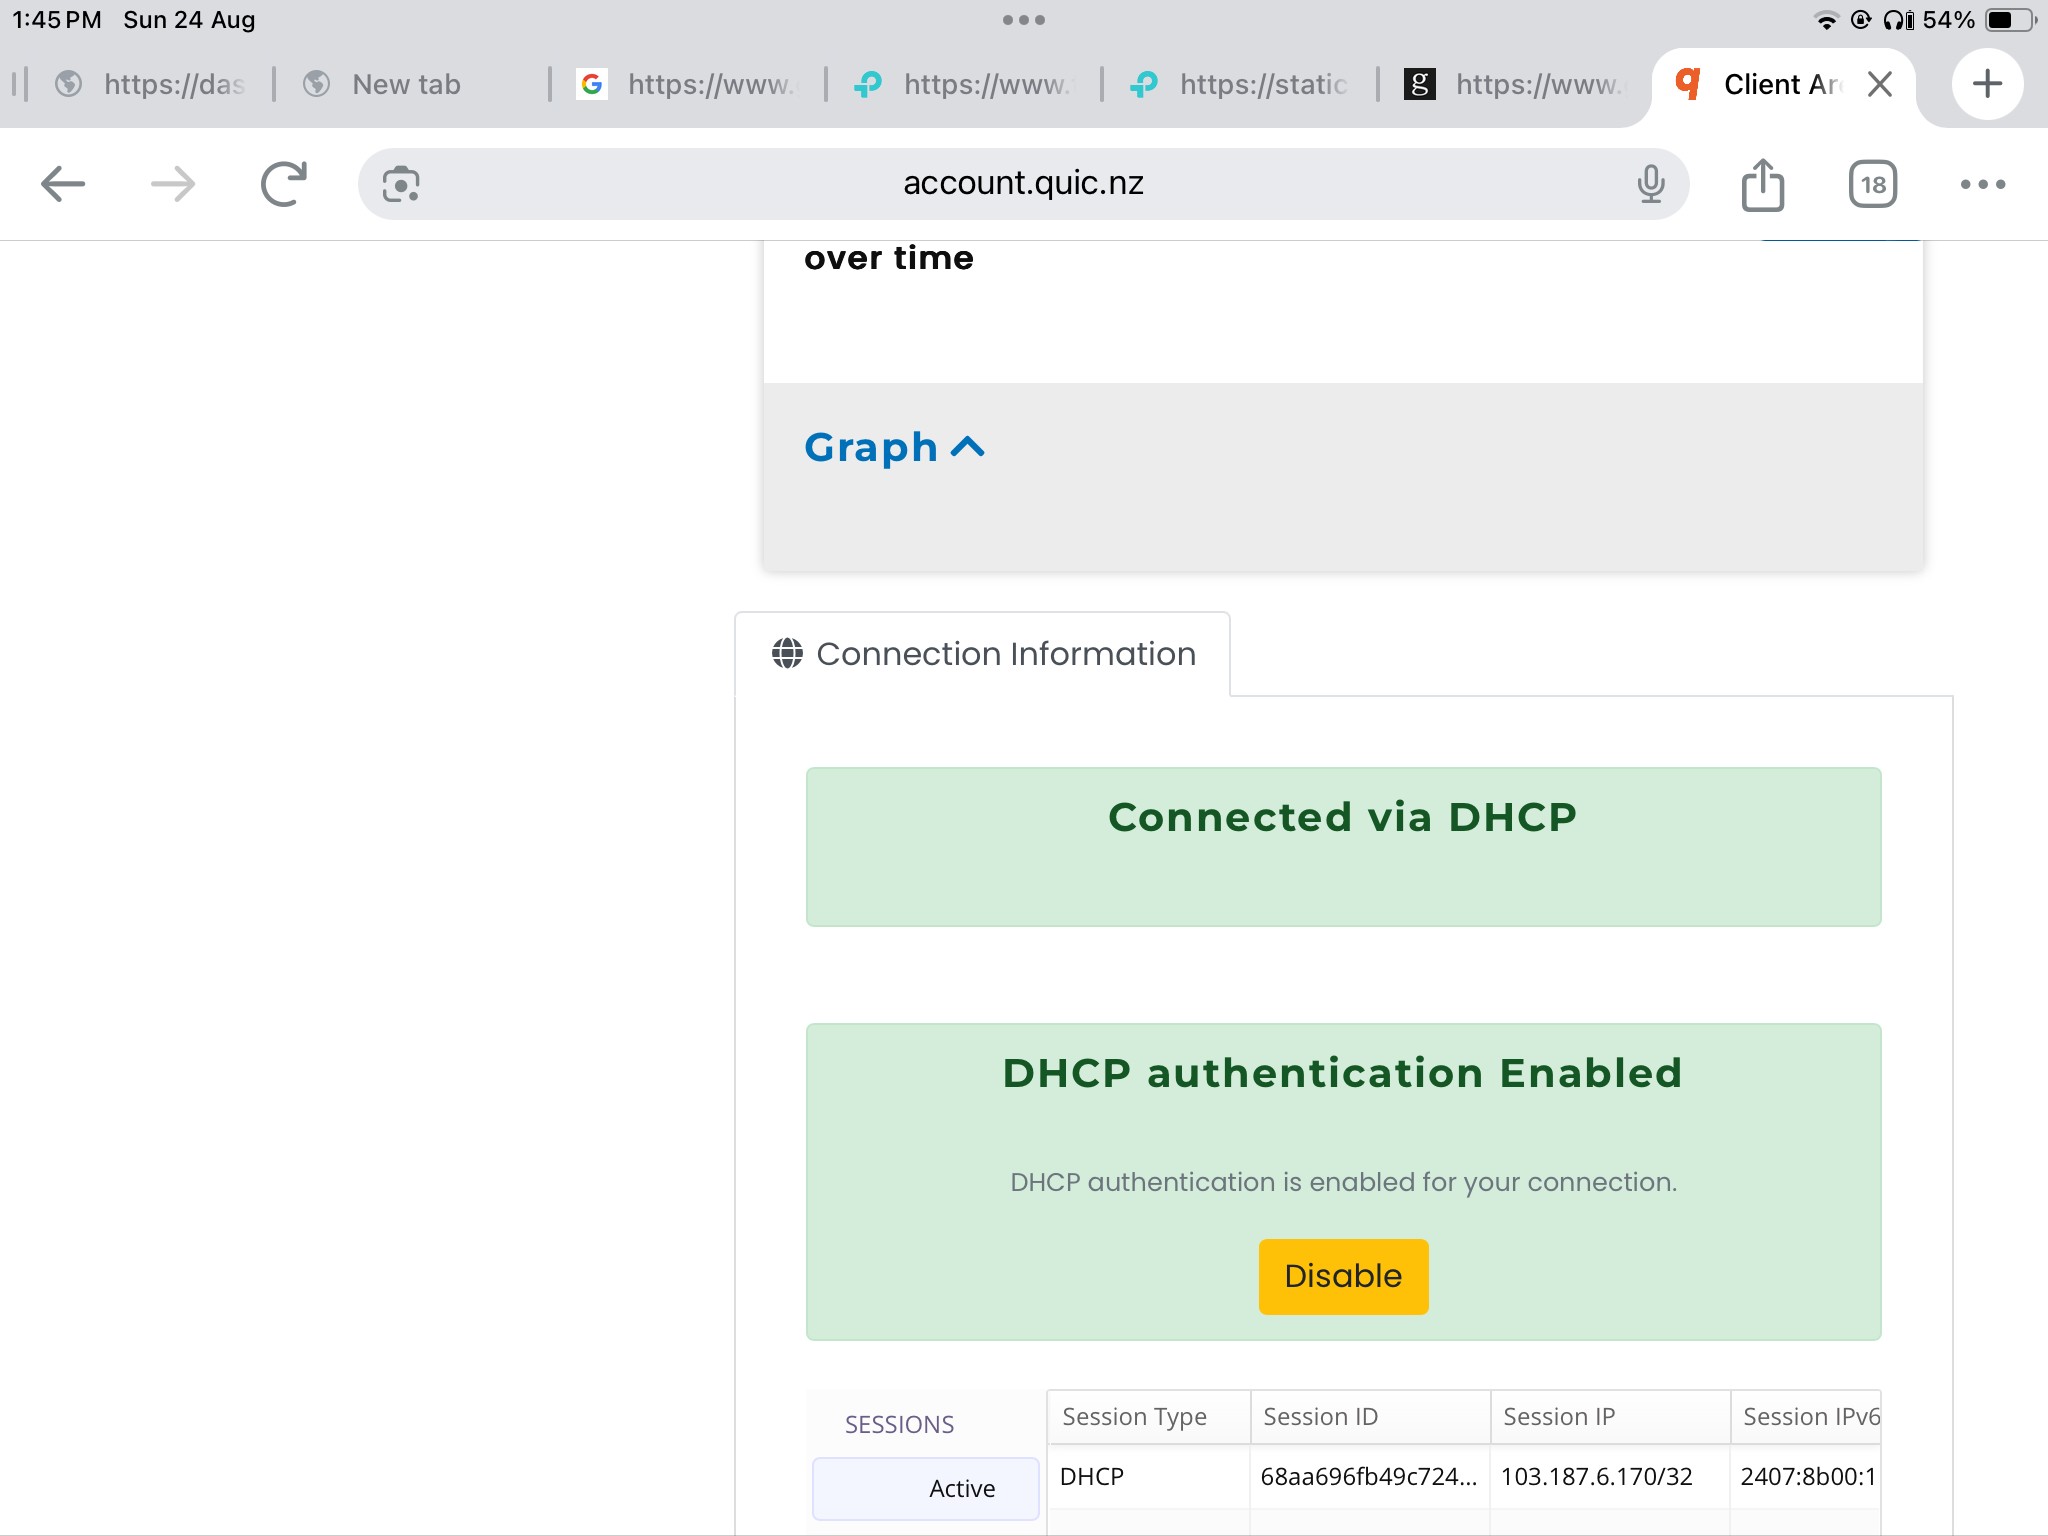Viewport: 2048px width, 1536px height.
Task: Open the browser three-dot menu
Action: coord(1982,184)
